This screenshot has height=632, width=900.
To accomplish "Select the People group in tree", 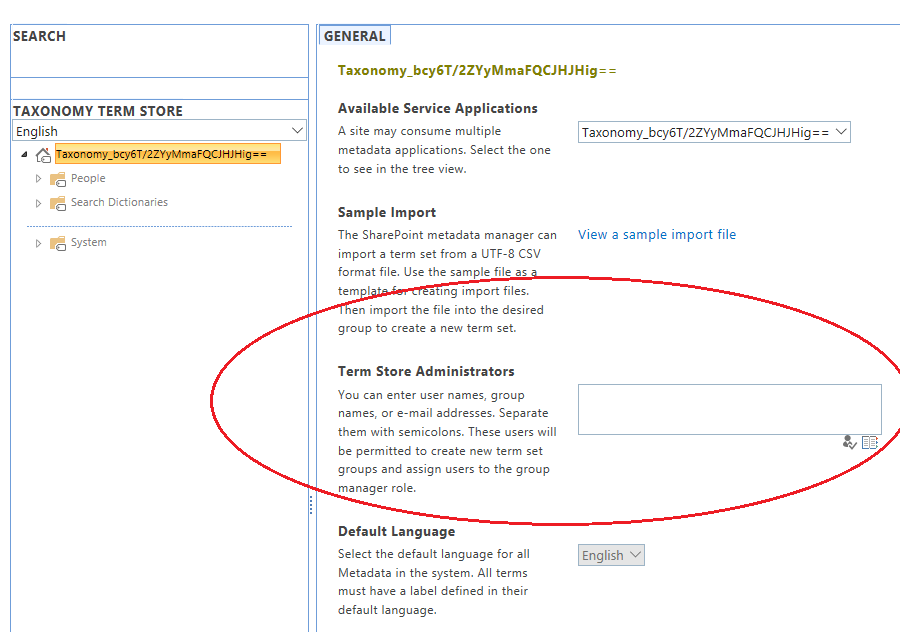I will pos(88,179).
